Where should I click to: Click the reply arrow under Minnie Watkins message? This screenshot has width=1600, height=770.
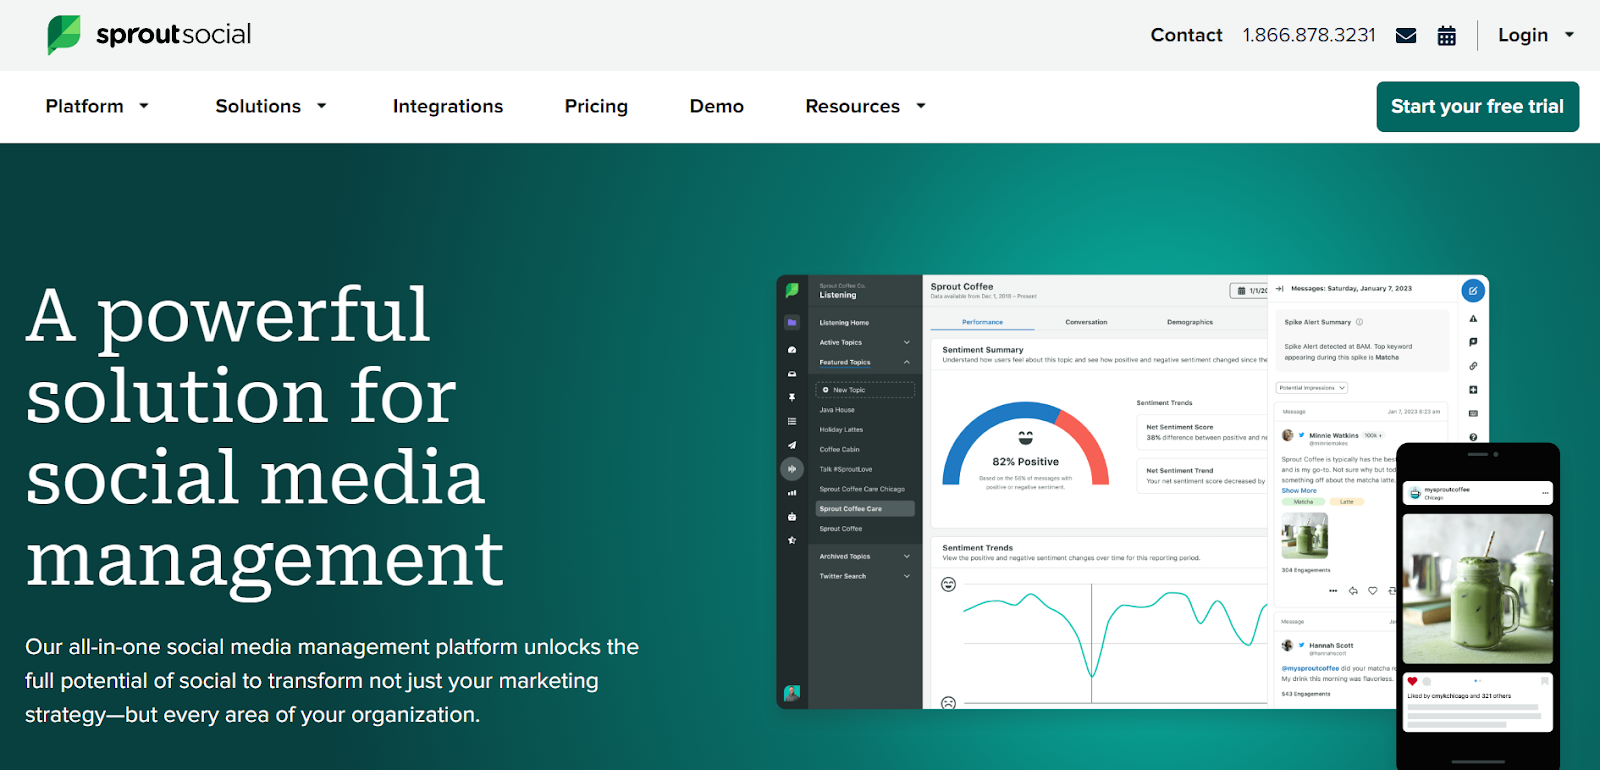coord(1353,591)
